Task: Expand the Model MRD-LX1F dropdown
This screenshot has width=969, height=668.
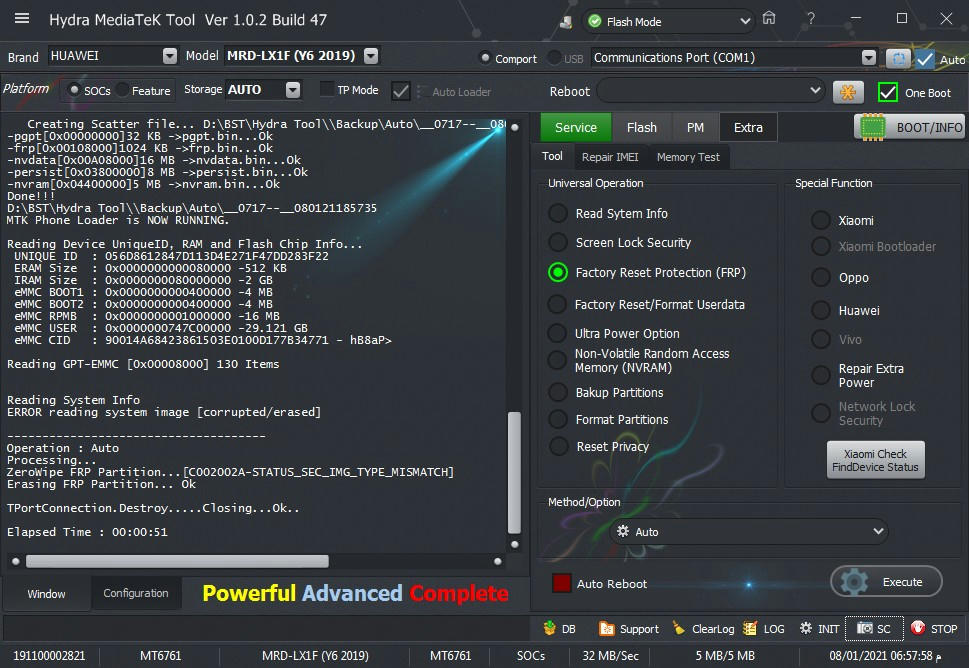Action: click(x=371, y=56)
